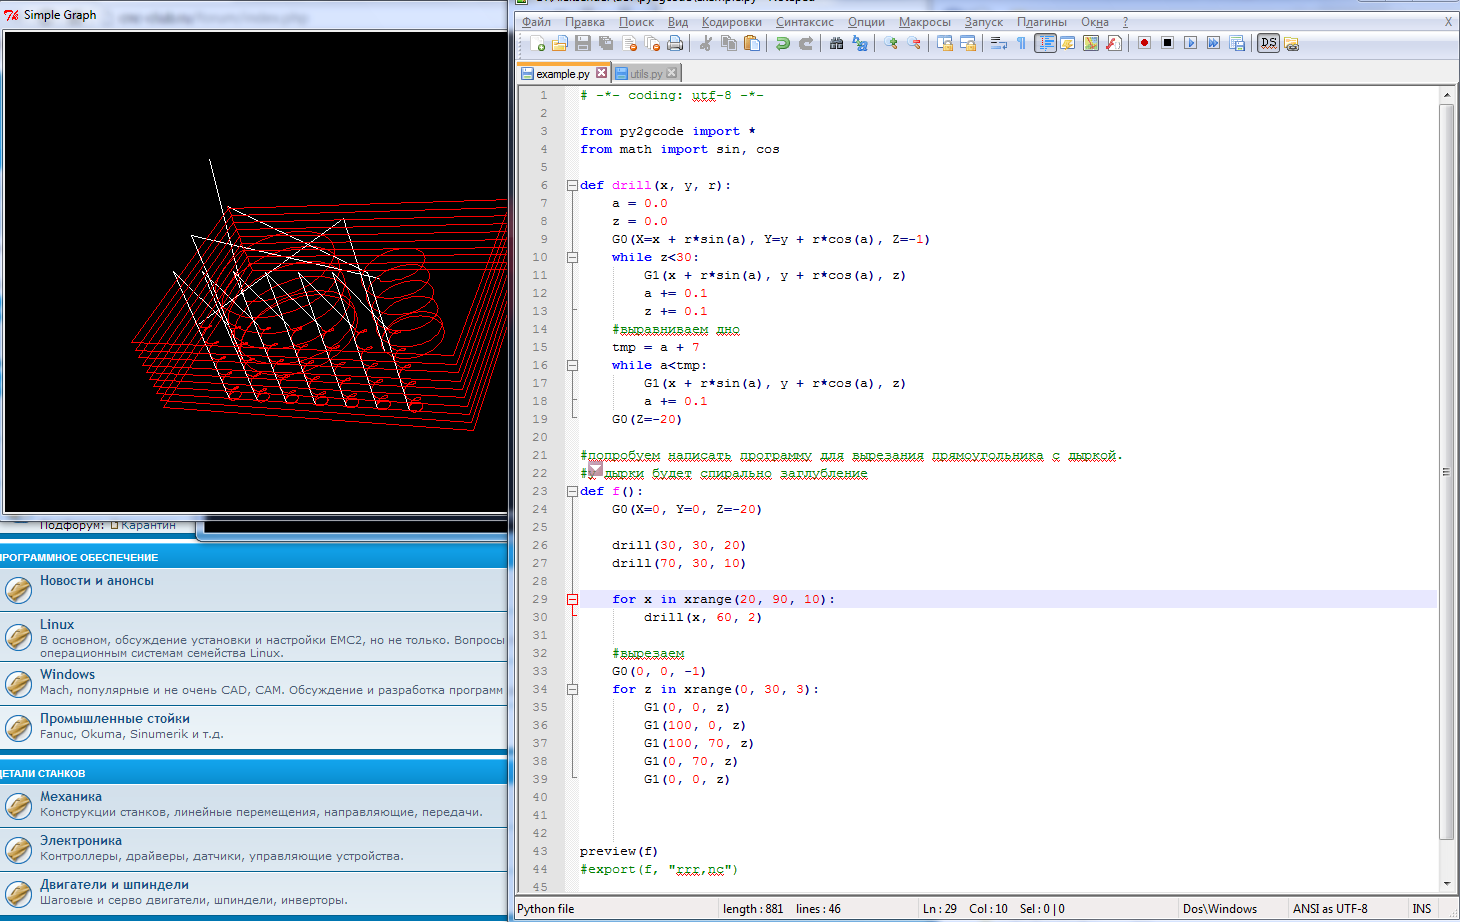Open the Linux forum link
This screenshot has height=922, width=1460.
point(57,624)
